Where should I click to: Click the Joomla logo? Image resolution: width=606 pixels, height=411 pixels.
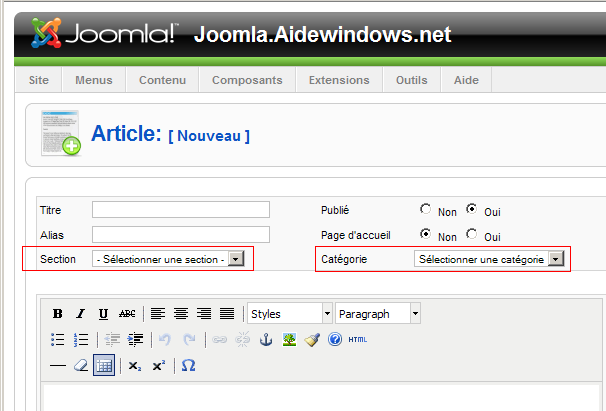[x=104, y=33]
